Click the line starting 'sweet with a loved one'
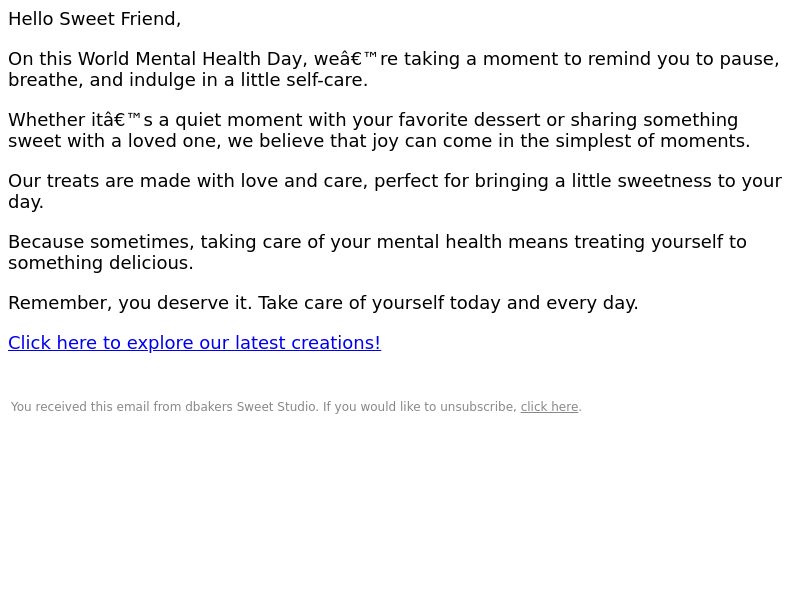This screenshot has height=600, width=800. [x=379, y=141]
